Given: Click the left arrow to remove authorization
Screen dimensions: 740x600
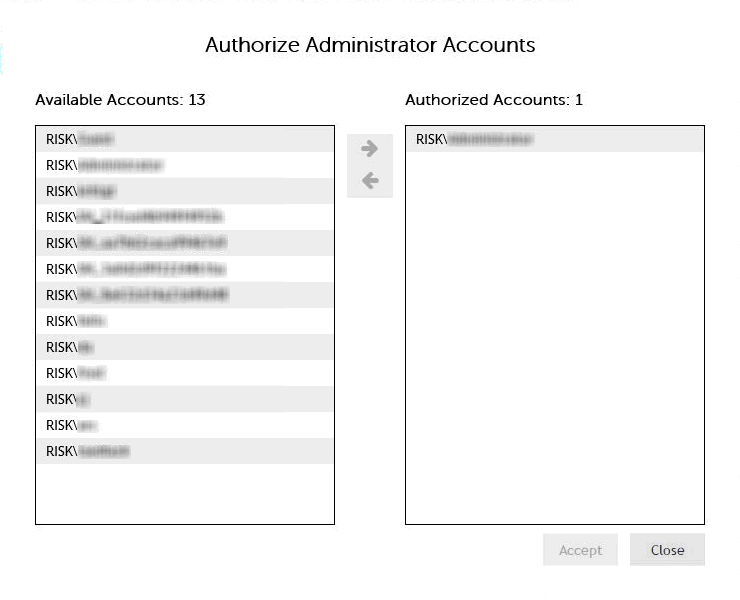Looking at the screenshot, I should tap(369, 181).
